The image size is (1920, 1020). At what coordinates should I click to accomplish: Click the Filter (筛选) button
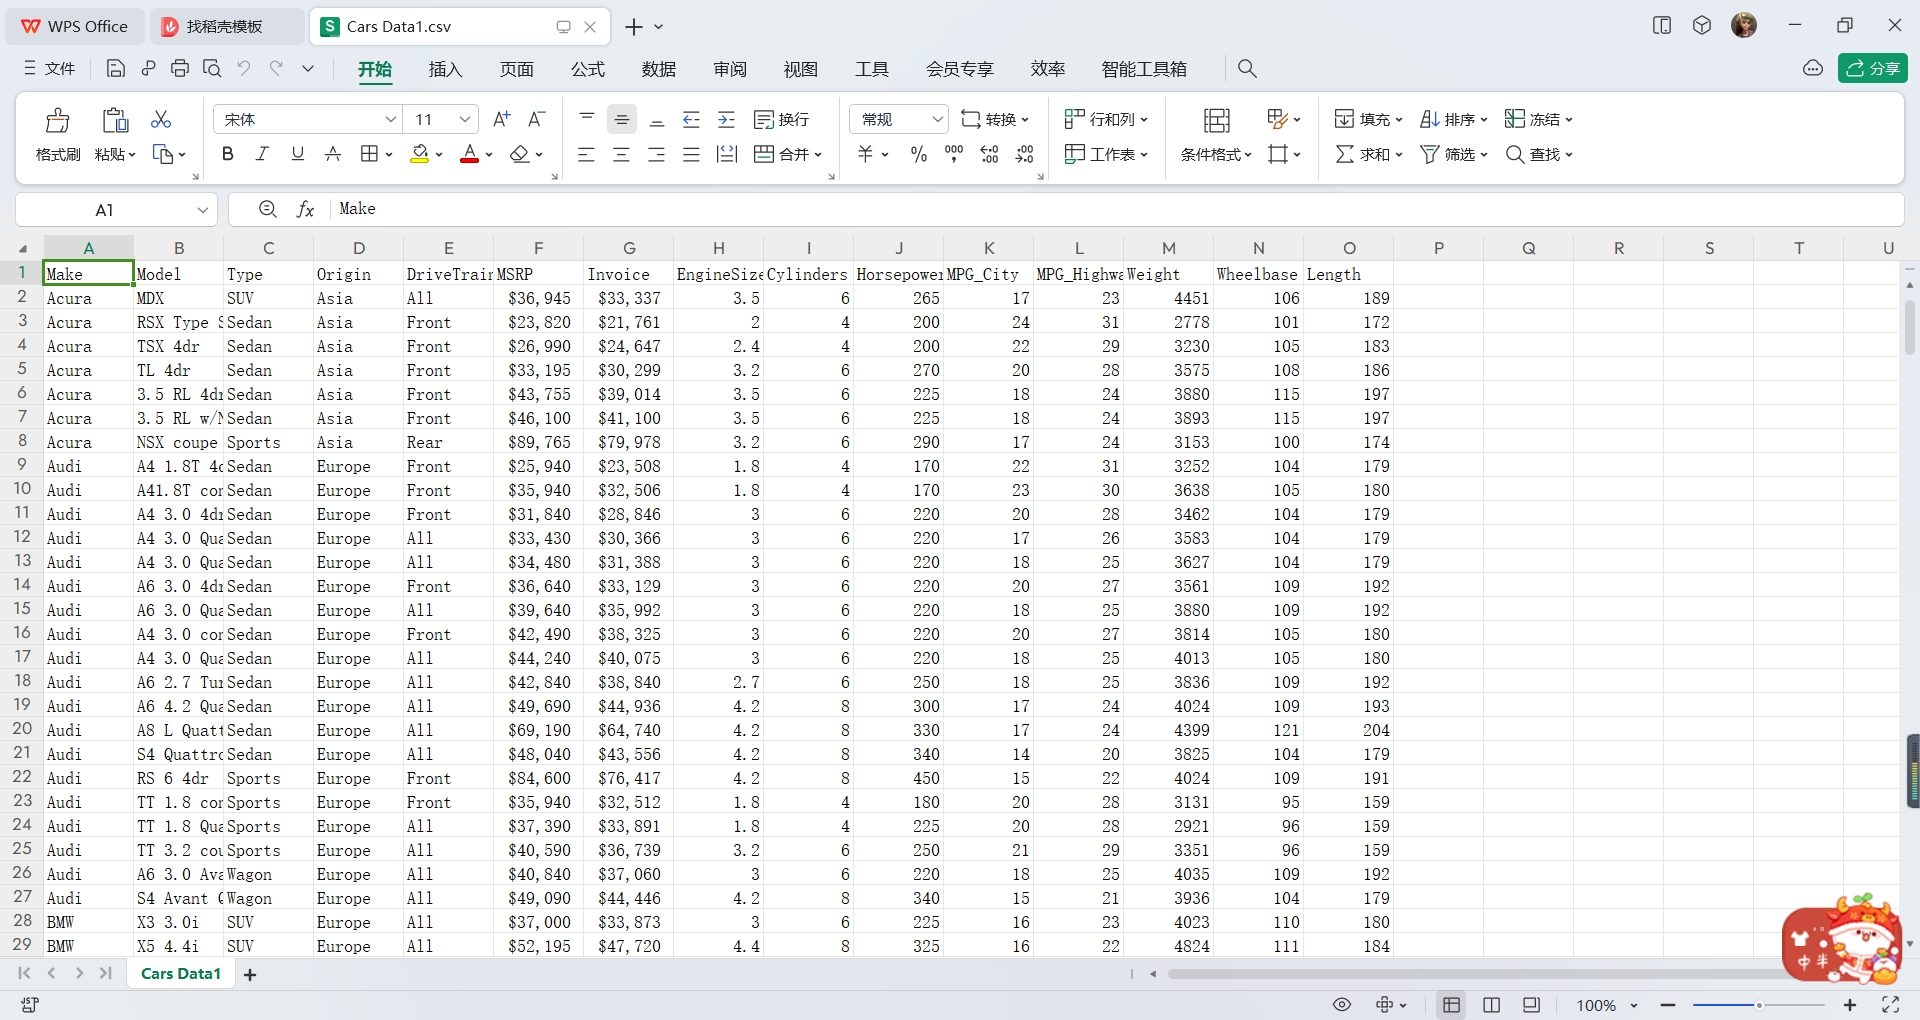(x=1454, y=154)
